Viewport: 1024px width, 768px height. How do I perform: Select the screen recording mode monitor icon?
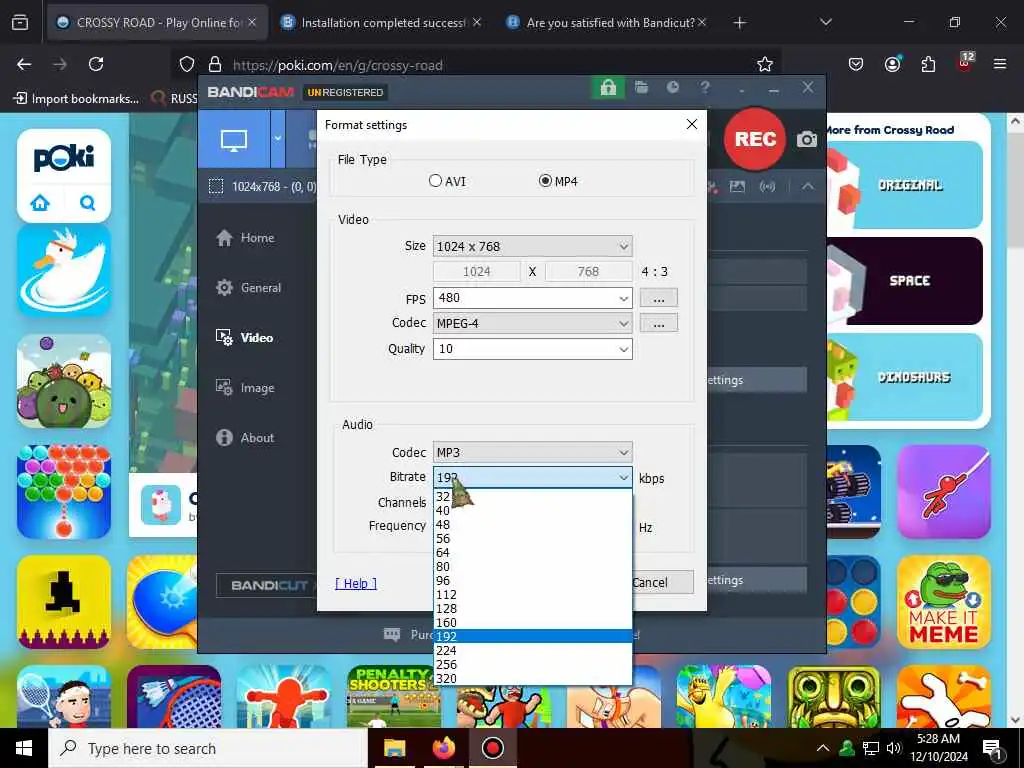234,139
